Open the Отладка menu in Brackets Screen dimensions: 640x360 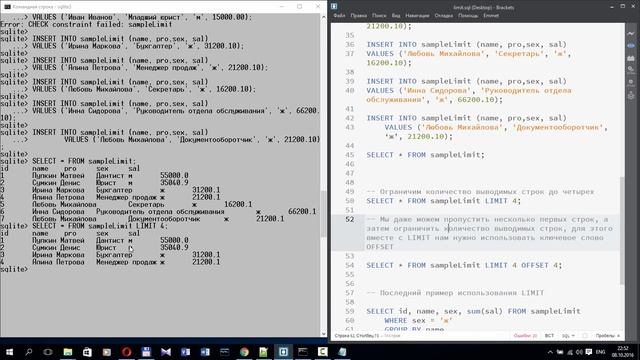tap(444, 16)
